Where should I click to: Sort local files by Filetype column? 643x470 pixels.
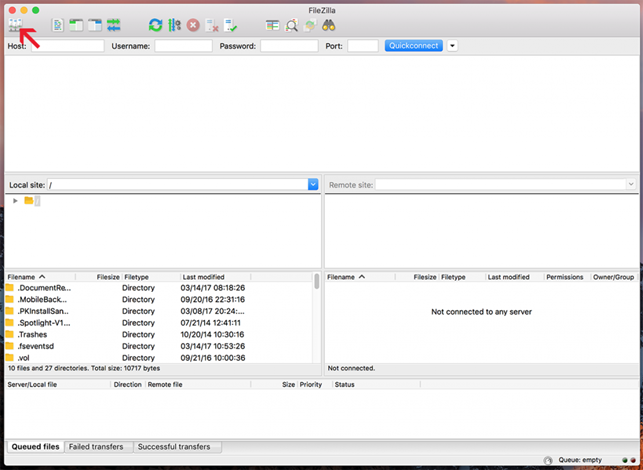click(x=151, y=277)
